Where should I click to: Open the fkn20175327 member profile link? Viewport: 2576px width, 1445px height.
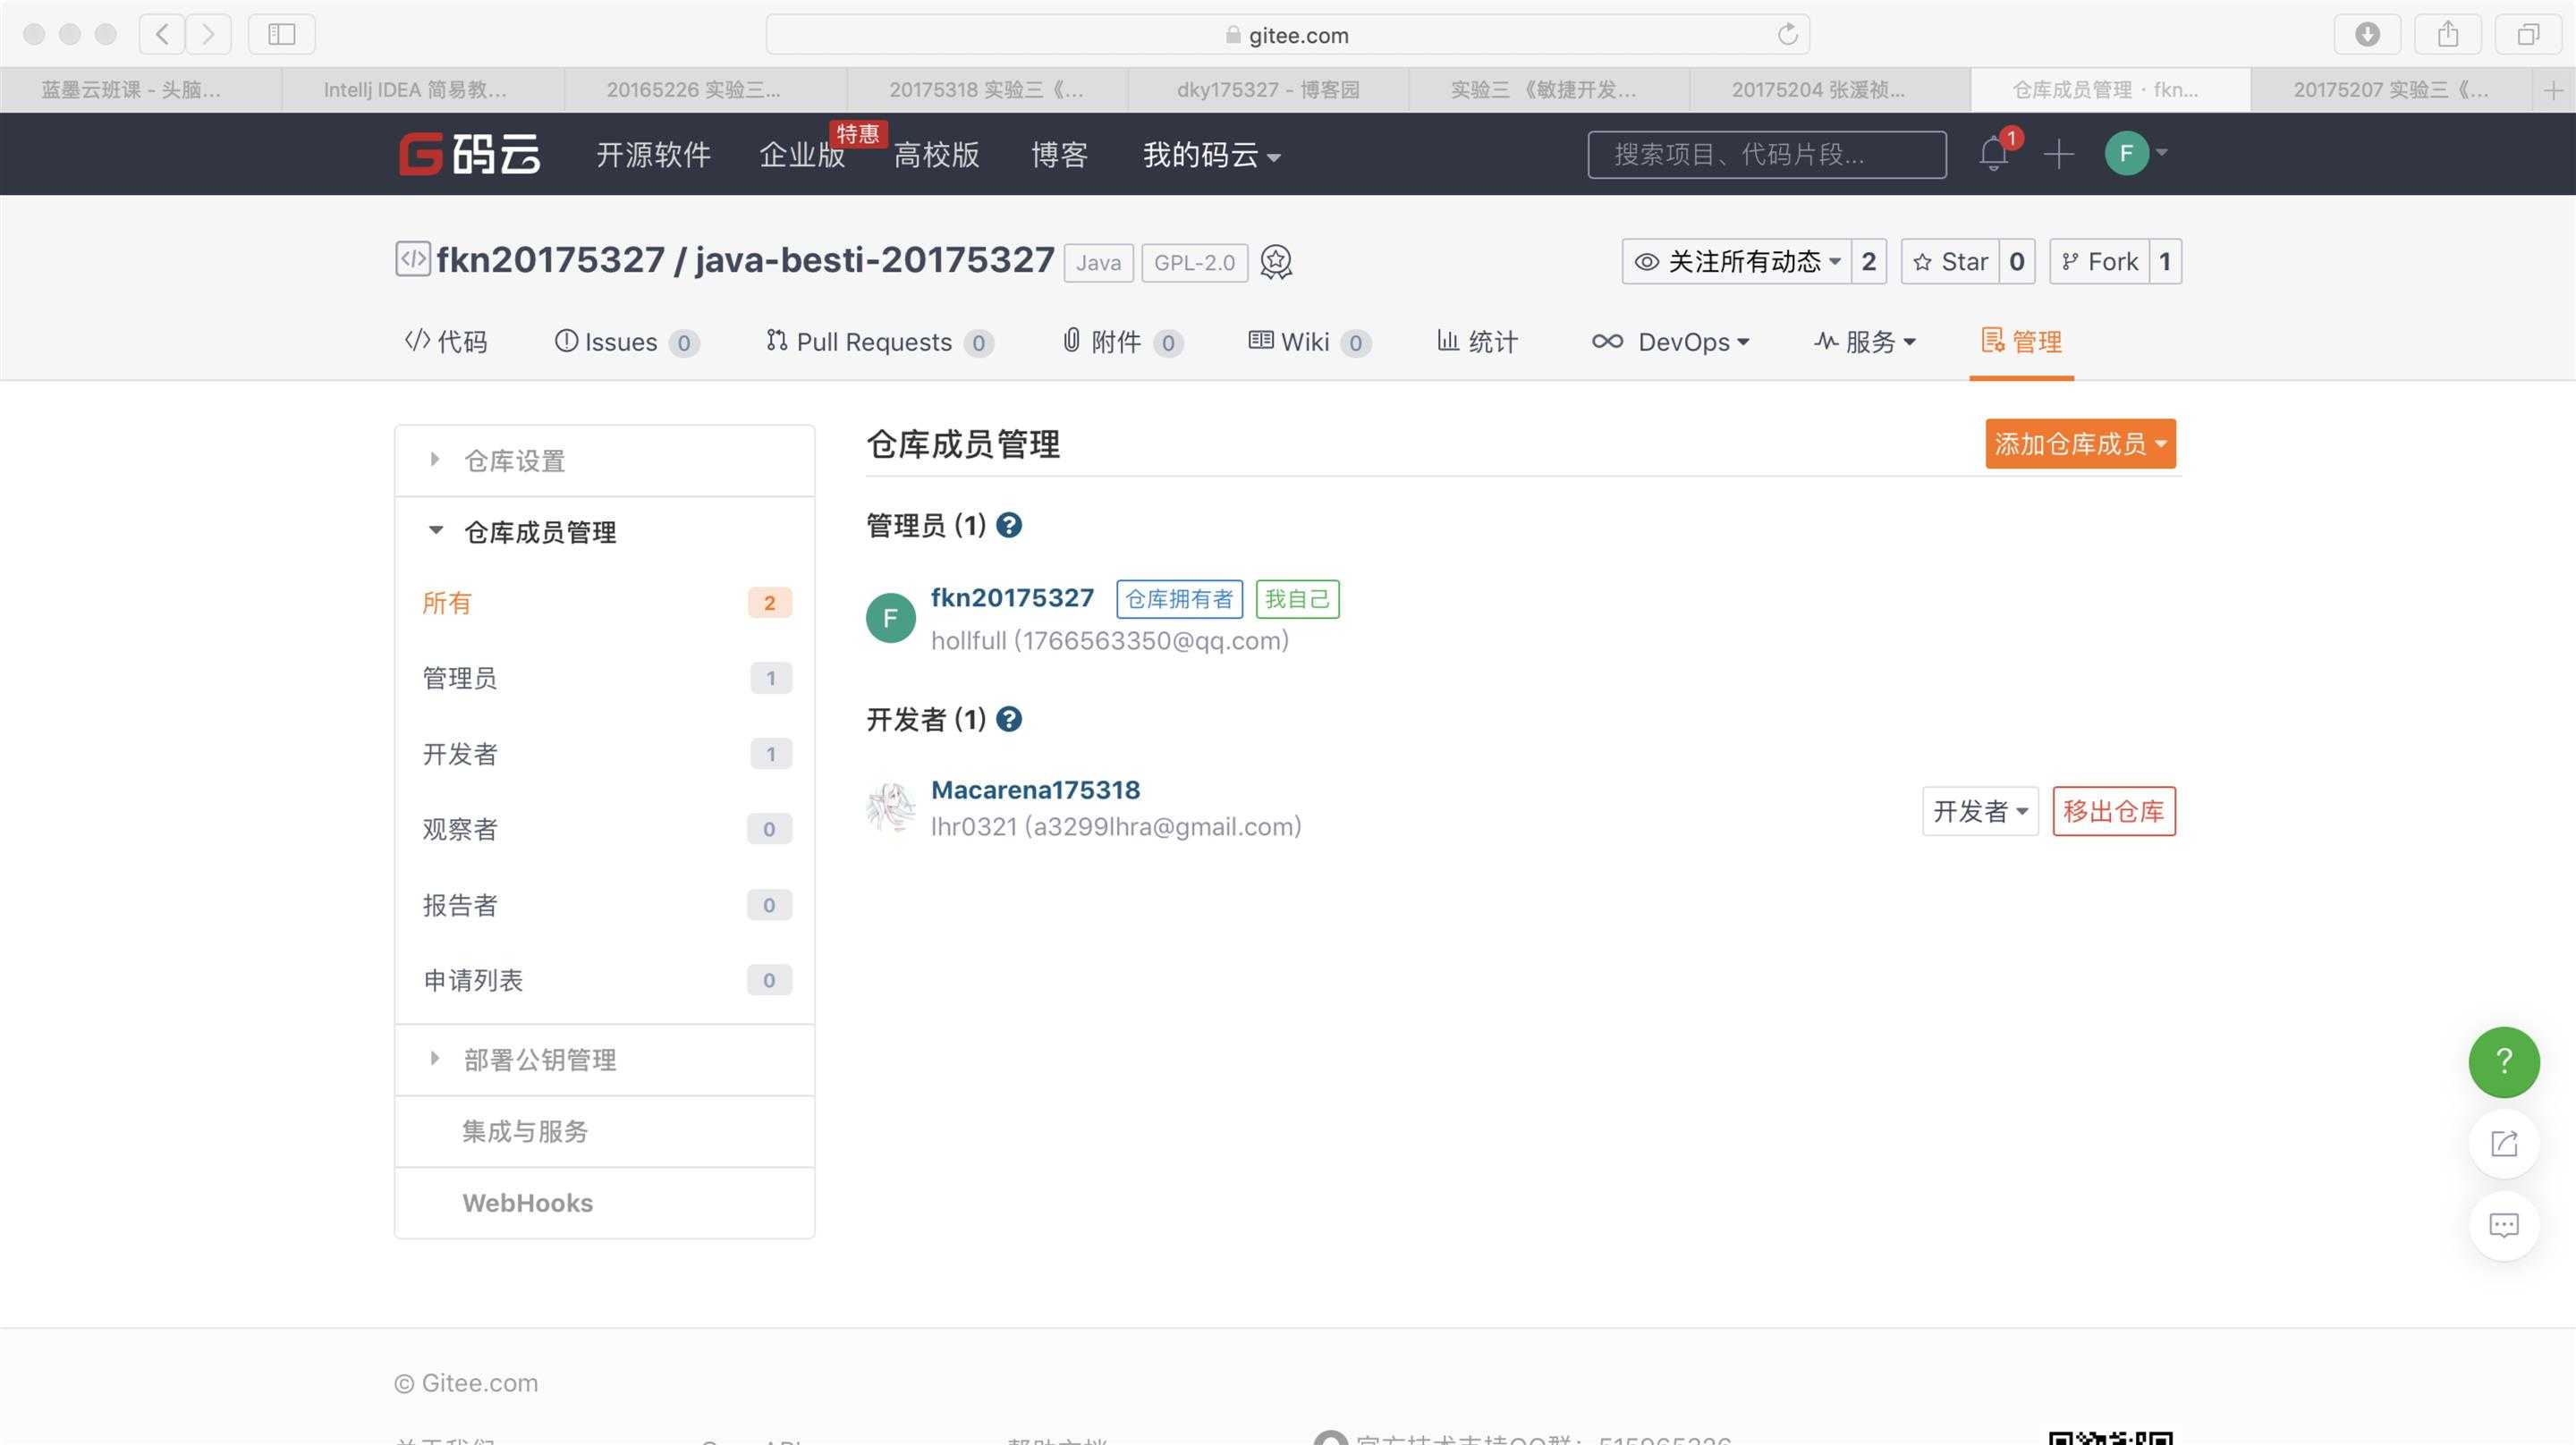pos(1012,597)
